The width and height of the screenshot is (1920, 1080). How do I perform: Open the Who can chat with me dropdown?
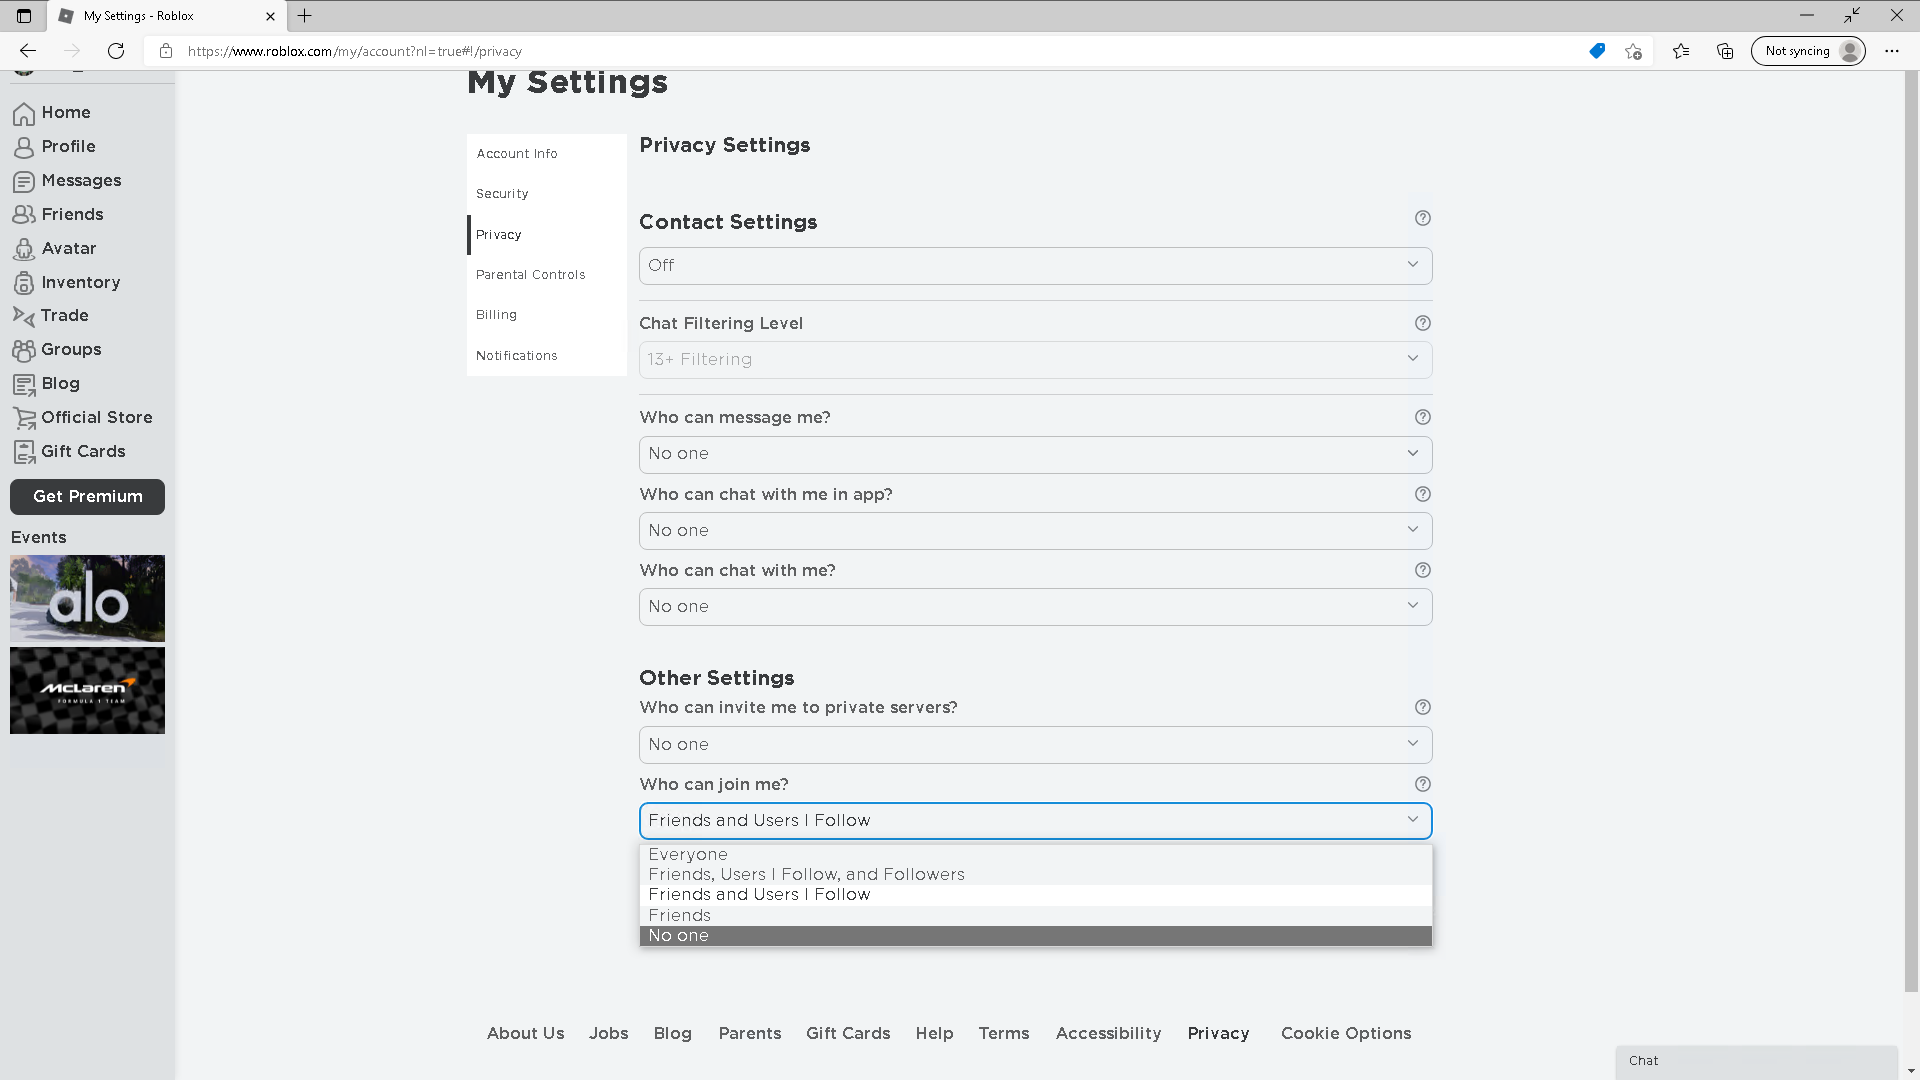(1035, 607)
